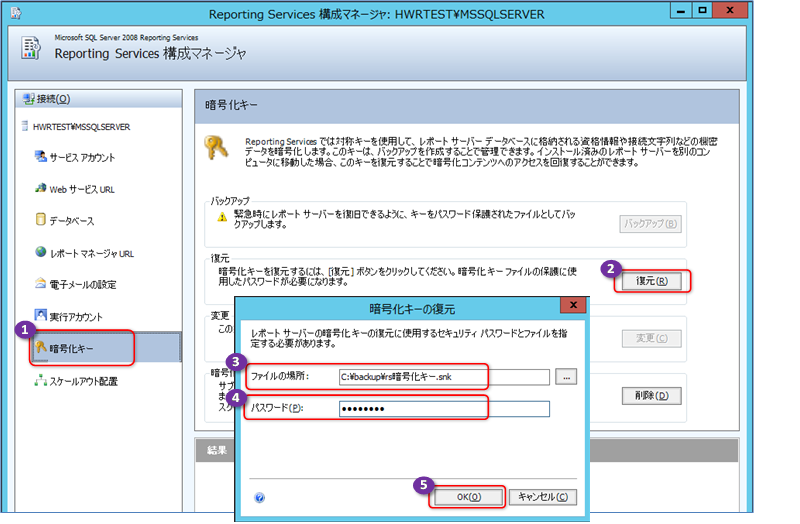Confirm the restore dialog with OK(O)
The height and width of the screenshot is (524, 800).
[x=468, y=497]
